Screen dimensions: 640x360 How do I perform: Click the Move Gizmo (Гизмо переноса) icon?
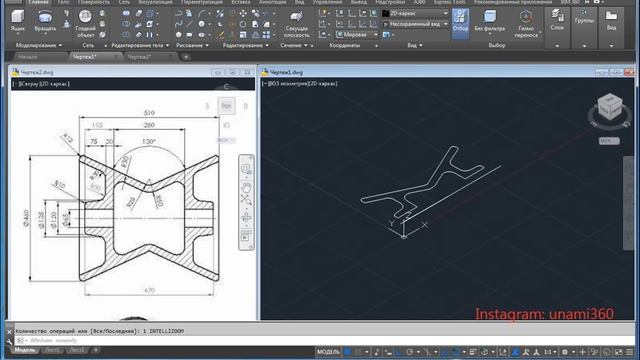pos(526,17)
